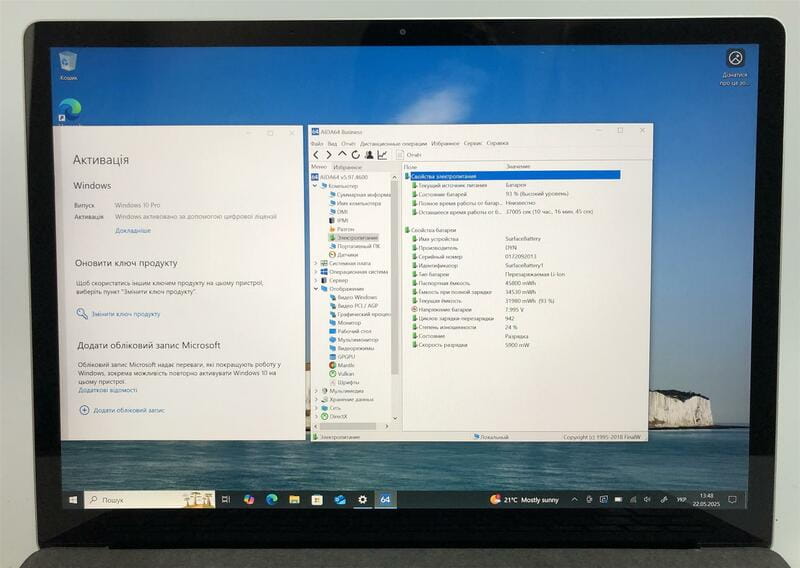Screen dimensions: 800x568
Task: Open the user icon in AIDA64 toolbar
Action: click(x=369, y=155)
